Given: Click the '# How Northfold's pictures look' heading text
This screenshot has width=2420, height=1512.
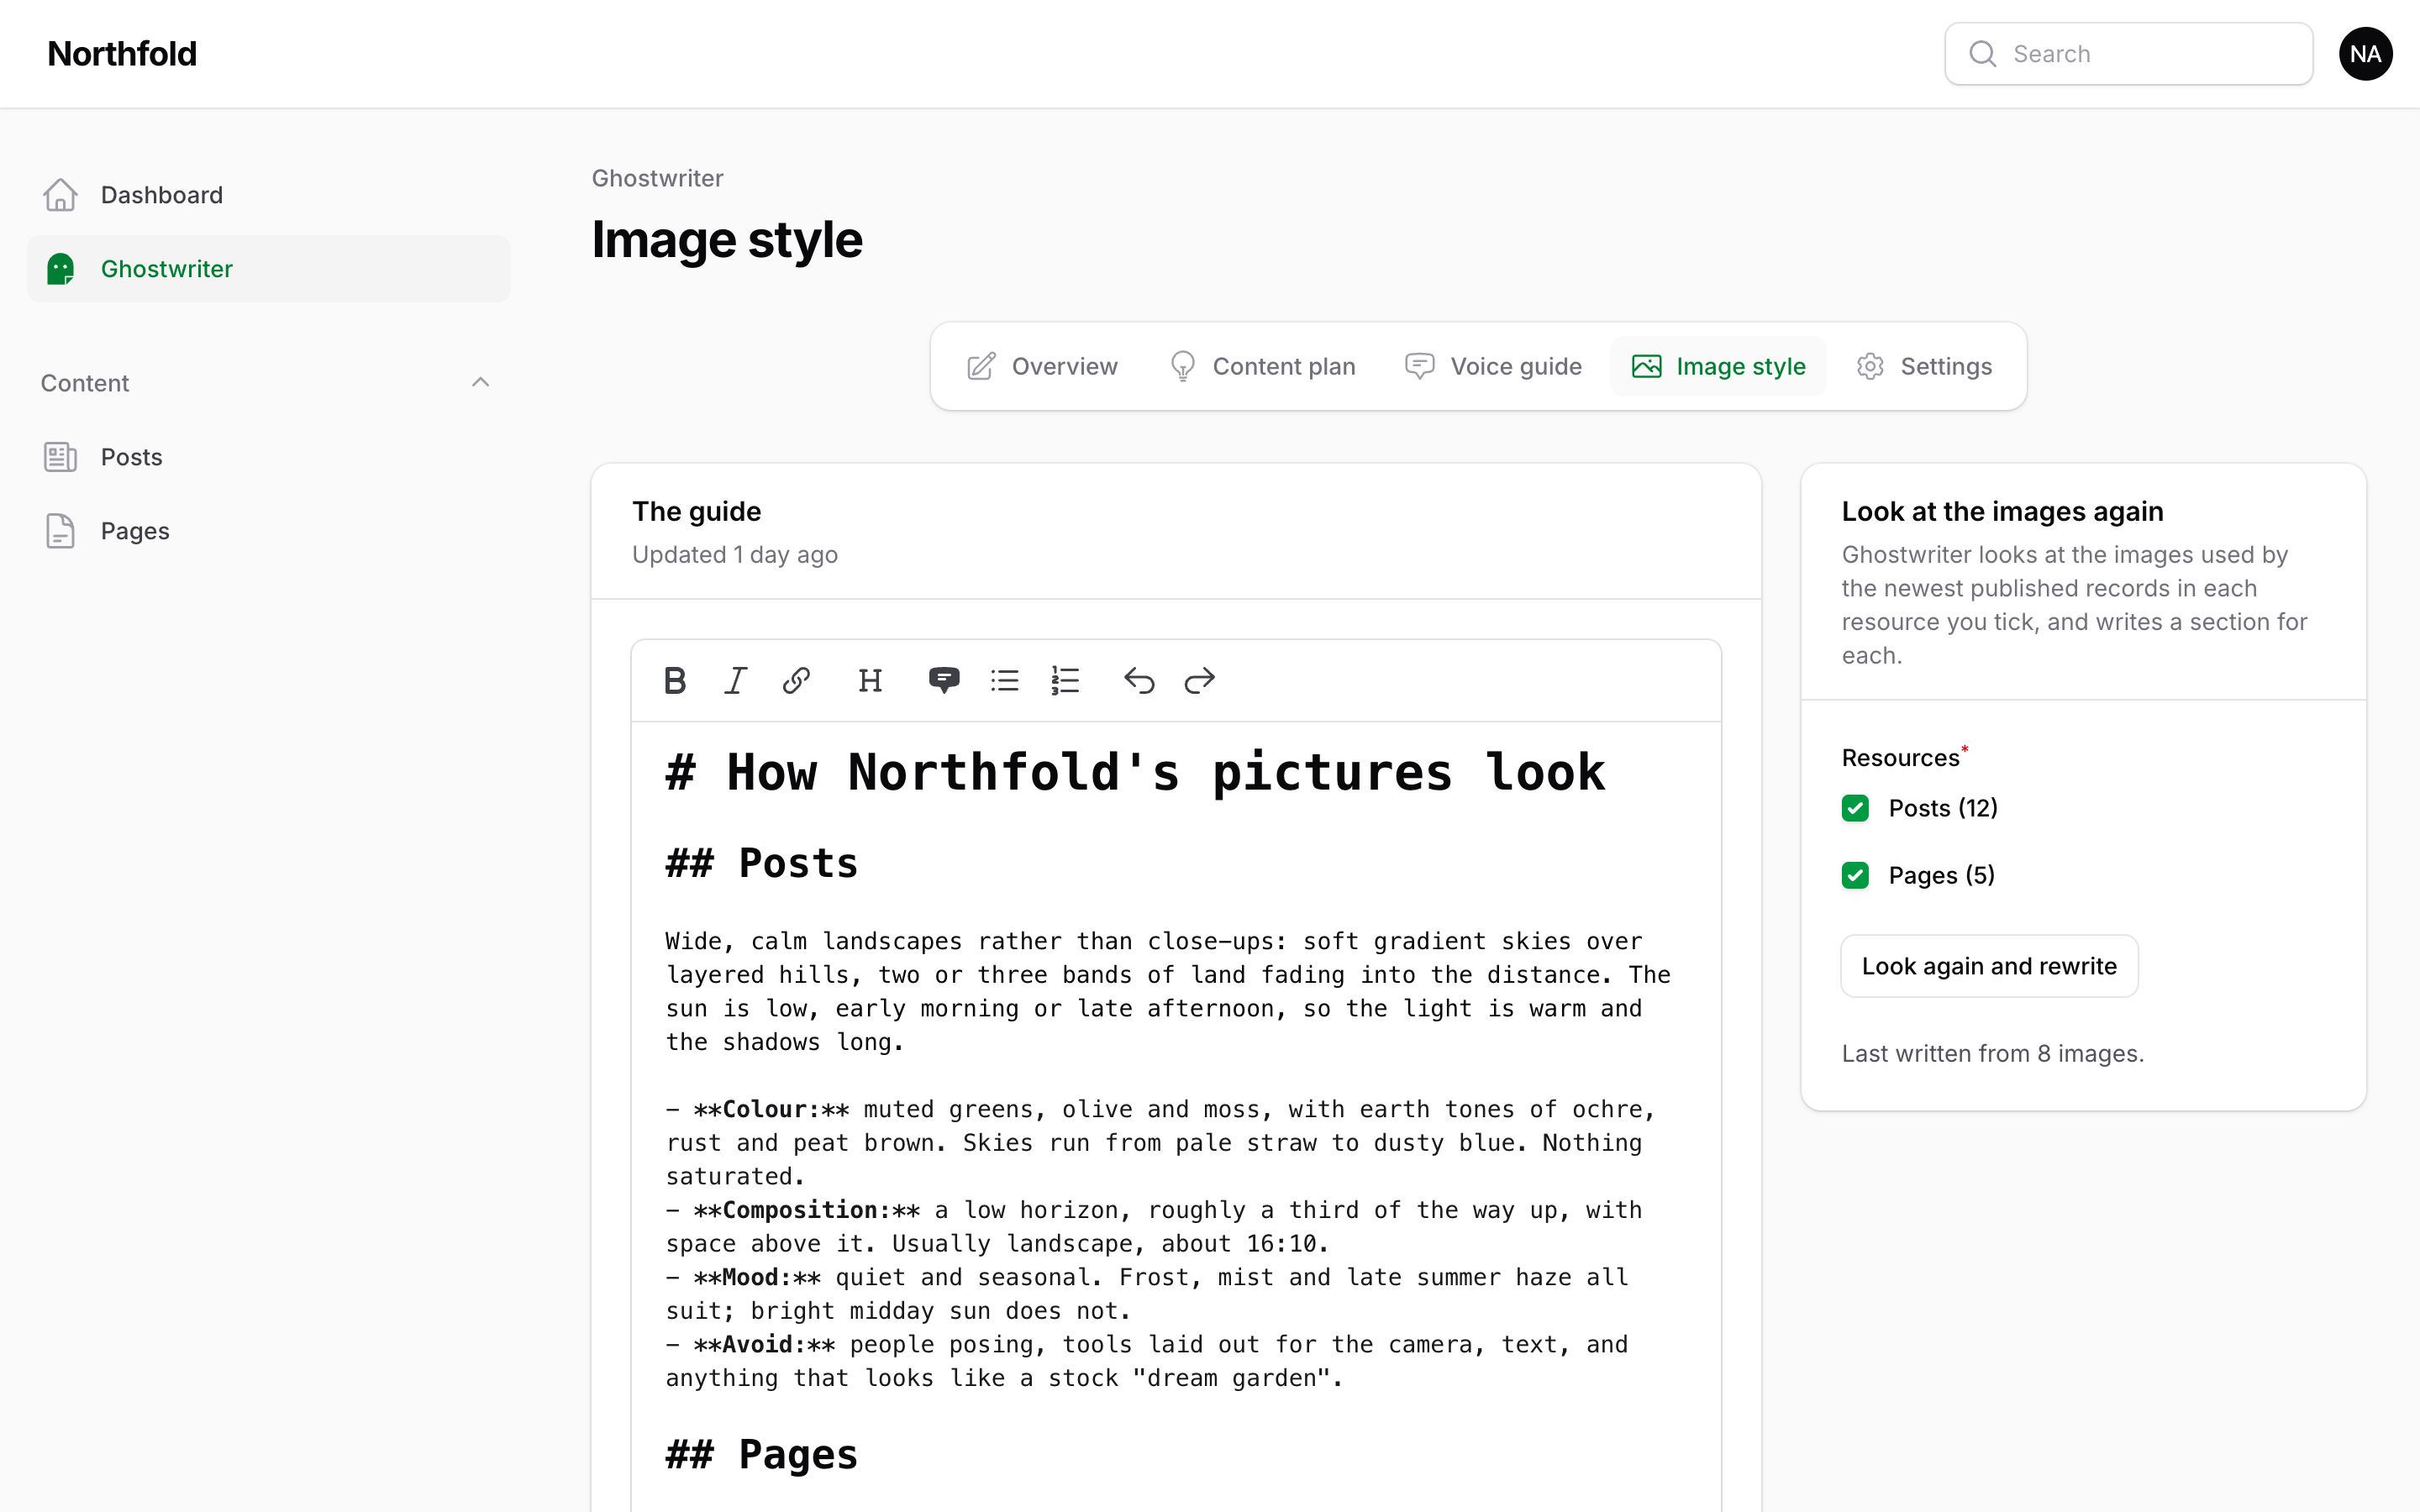Looking at the screenshot, I should 1135,772.
